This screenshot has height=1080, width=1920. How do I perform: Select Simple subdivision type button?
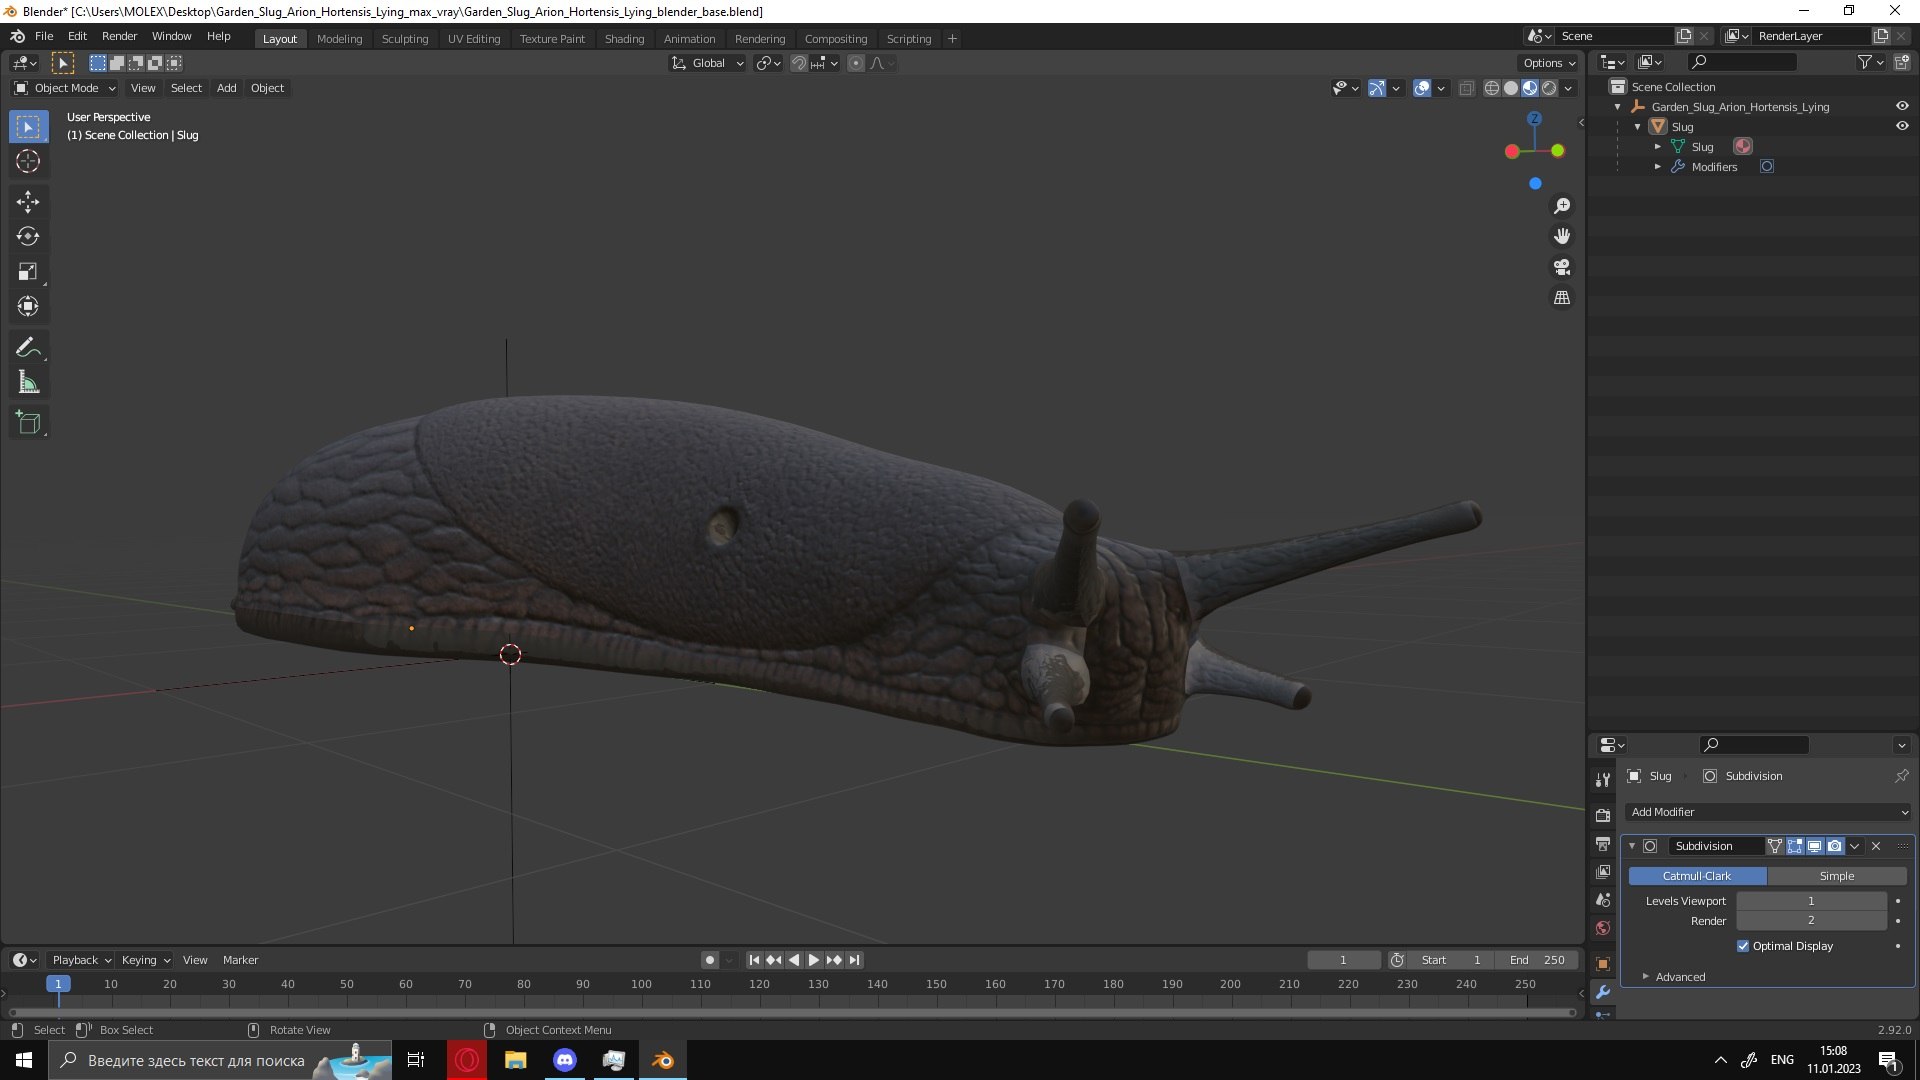(1837, 876)
